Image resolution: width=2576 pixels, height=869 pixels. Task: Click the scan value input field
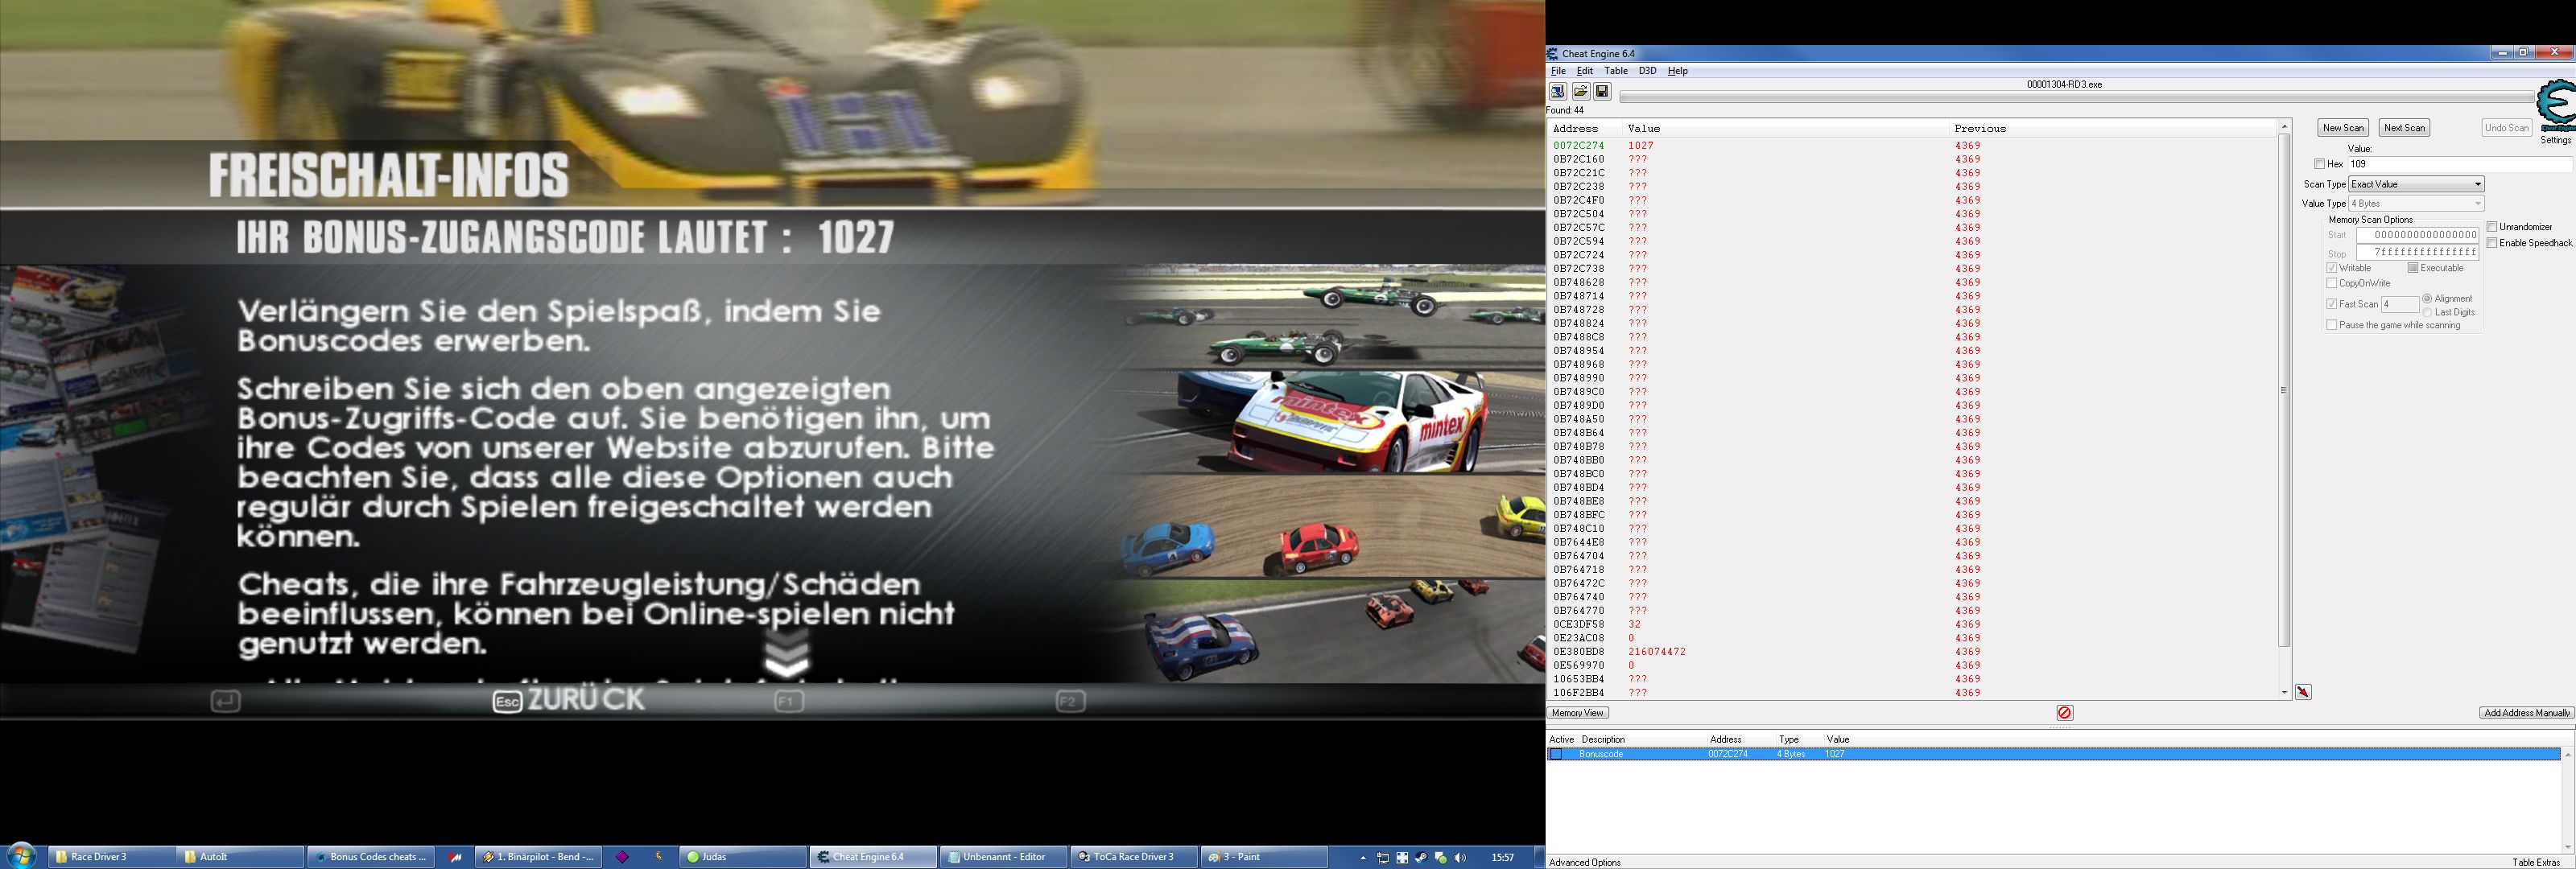pos(2460,164)
